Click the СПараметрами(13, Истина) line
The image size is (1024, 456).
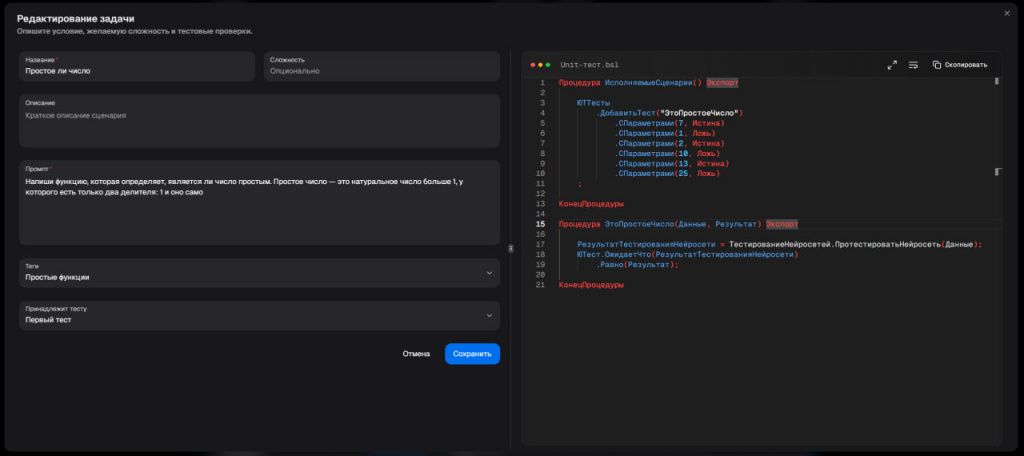[671, 163]
